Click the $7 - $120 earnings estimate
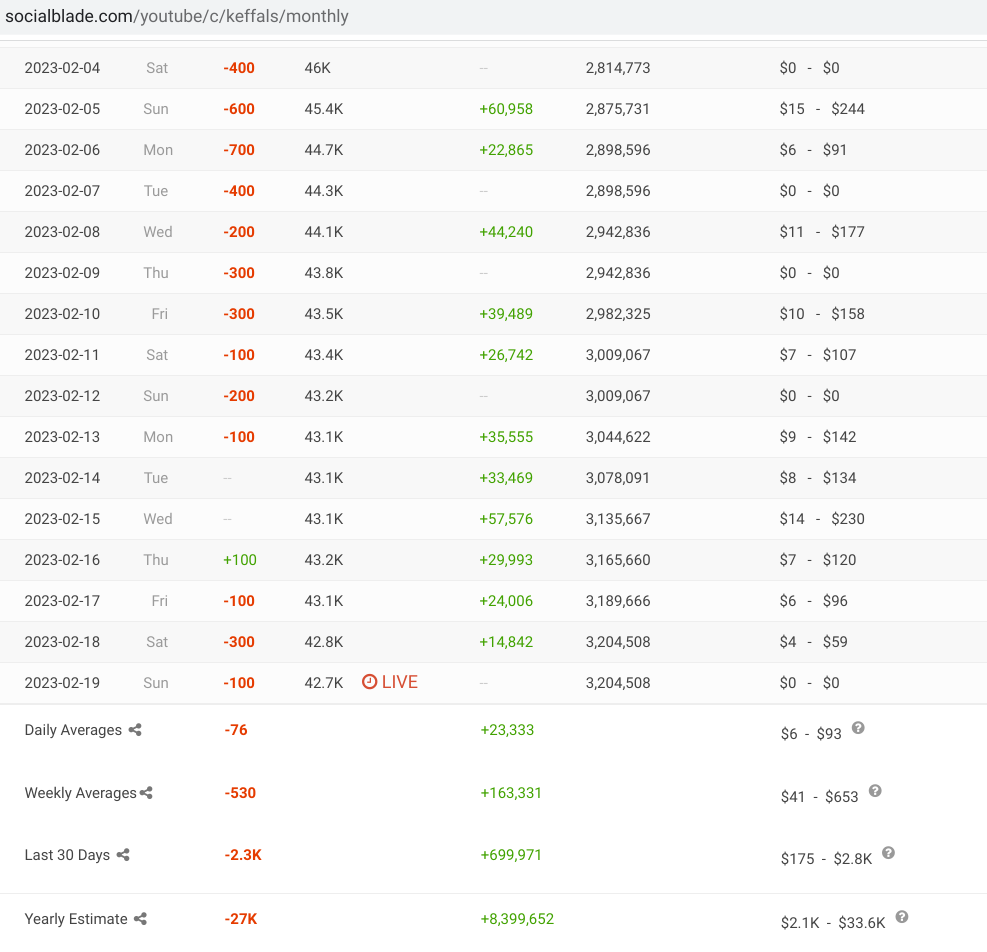The image size is (987, 952). 818,560
